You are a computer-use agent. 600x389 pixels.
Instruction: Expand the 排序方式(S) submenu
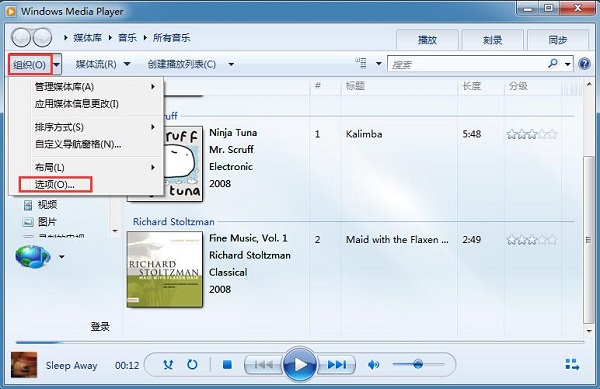tap(153, 127)
